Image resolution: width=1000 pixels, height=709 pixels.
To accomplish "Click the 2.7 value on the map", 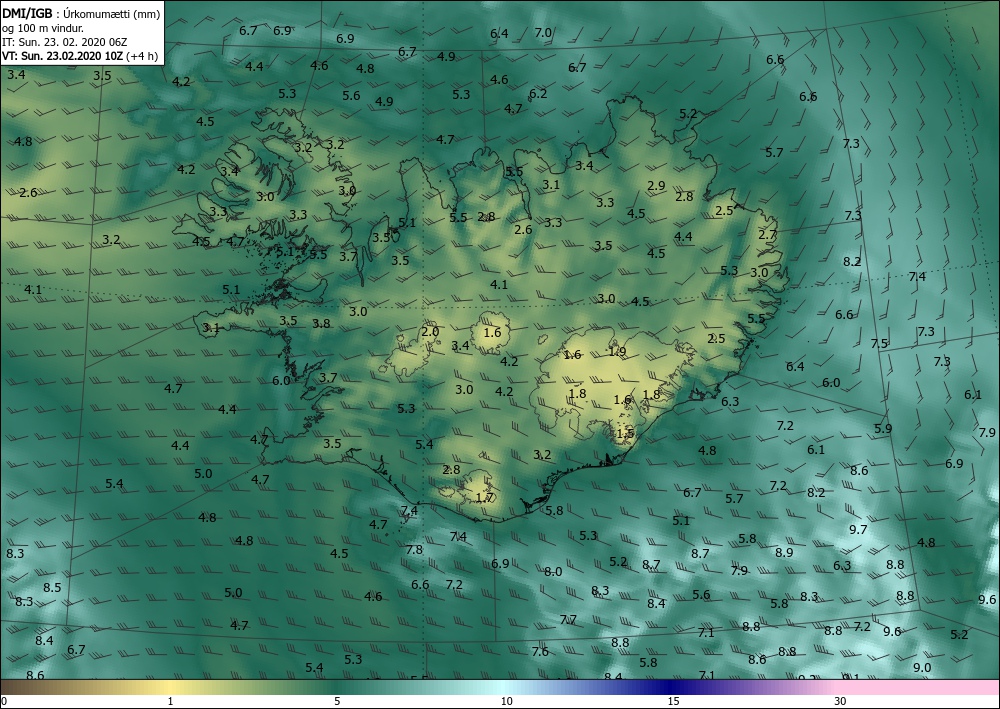I will pyautogui.click(x=767, y=235).
